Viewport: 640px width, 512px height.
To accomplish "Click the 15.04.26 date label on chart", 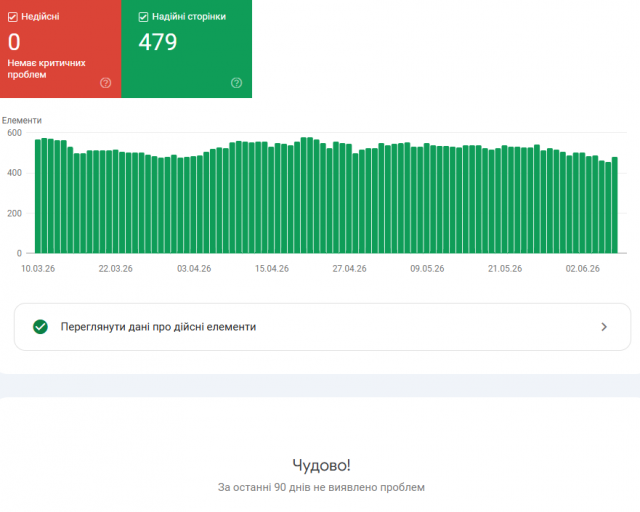I will pyautogui.click(x=272, y=269).
